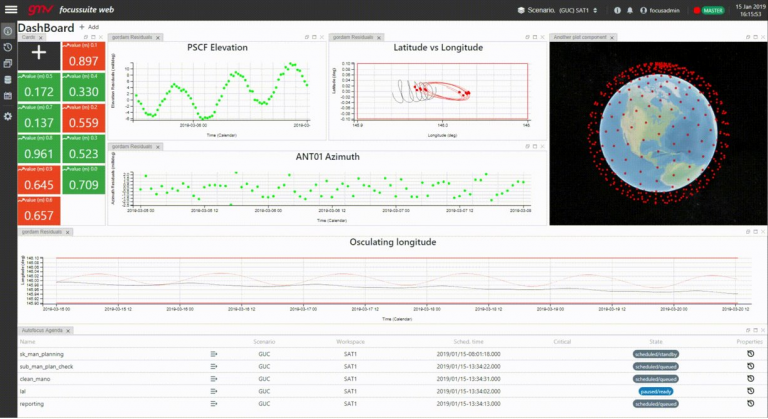Click the Add dashboard button

click(x=89, y=27)
